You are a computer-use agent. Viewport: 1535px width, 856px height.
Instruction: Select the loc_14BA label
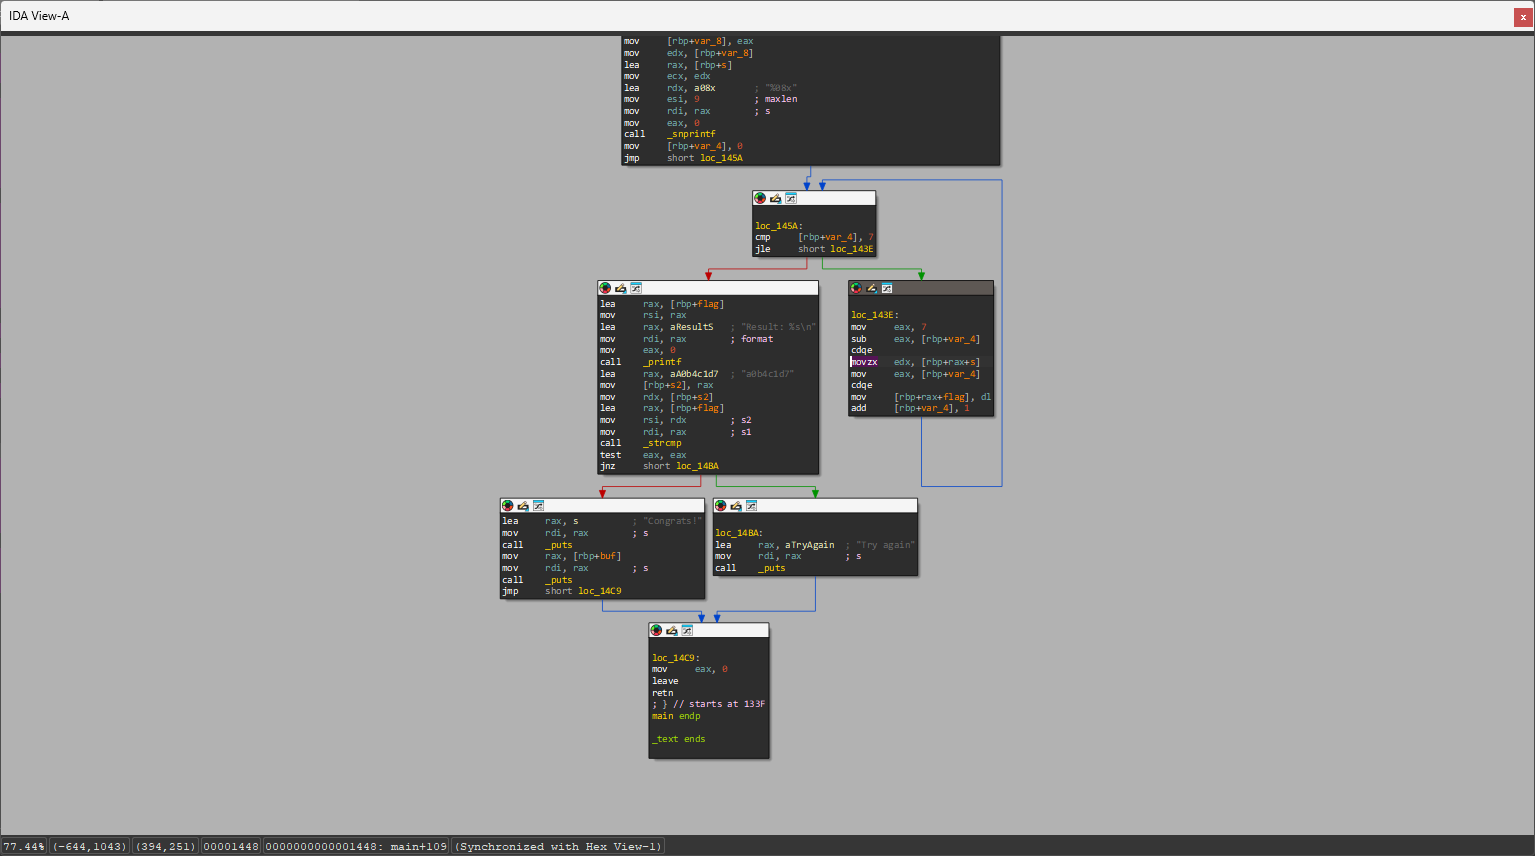coord(739,533)
